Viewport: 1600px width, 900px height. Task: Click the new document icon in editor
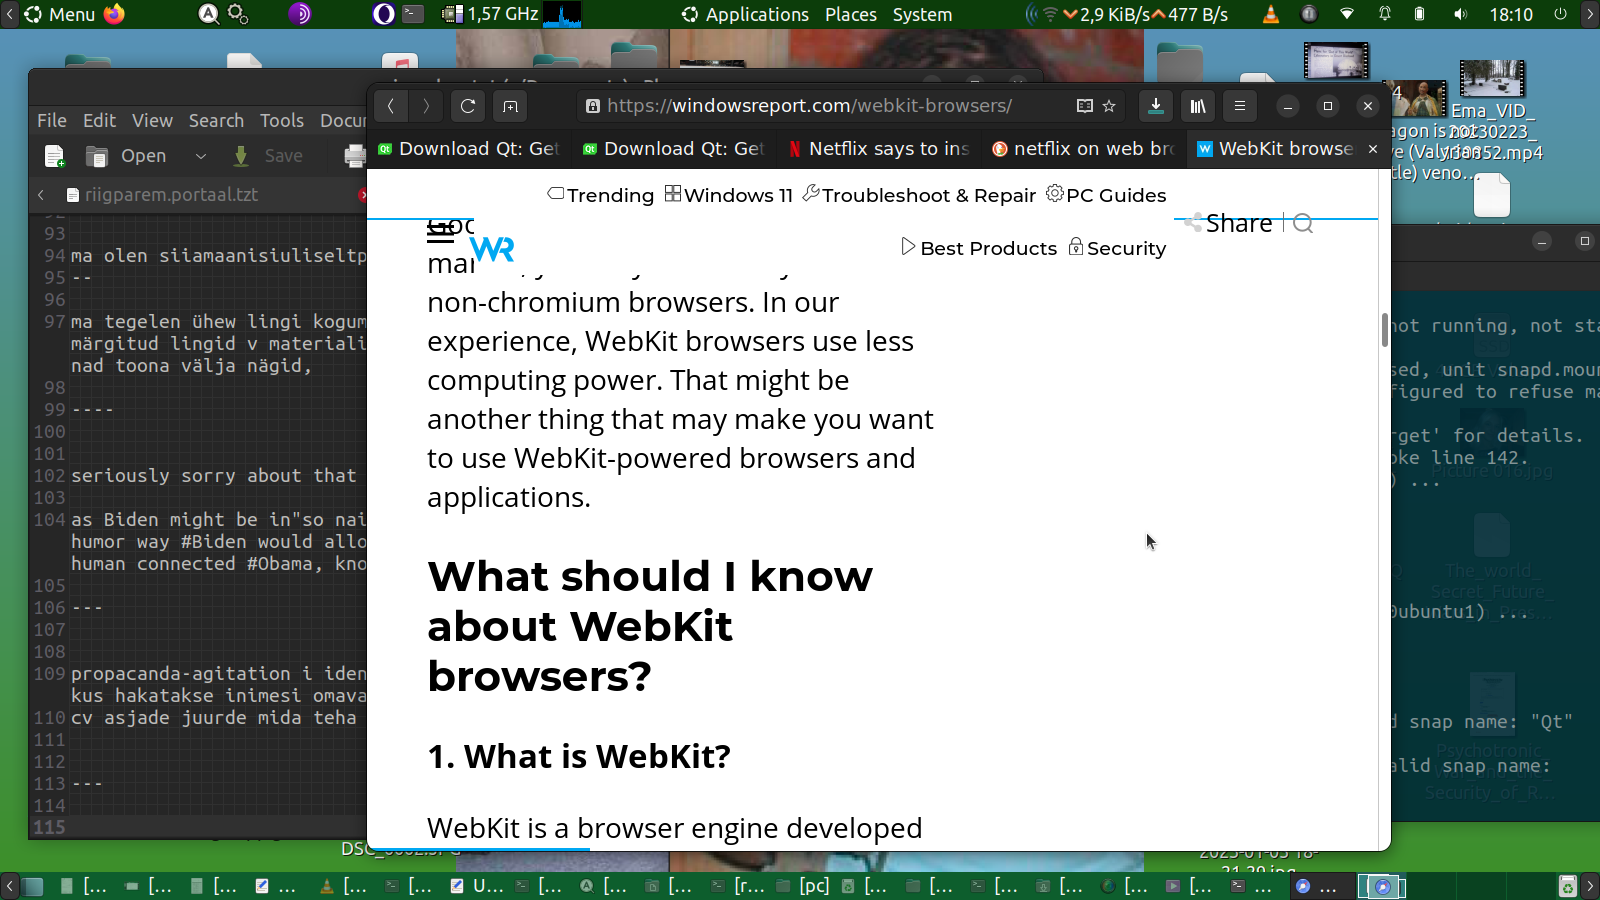[55, 156]
